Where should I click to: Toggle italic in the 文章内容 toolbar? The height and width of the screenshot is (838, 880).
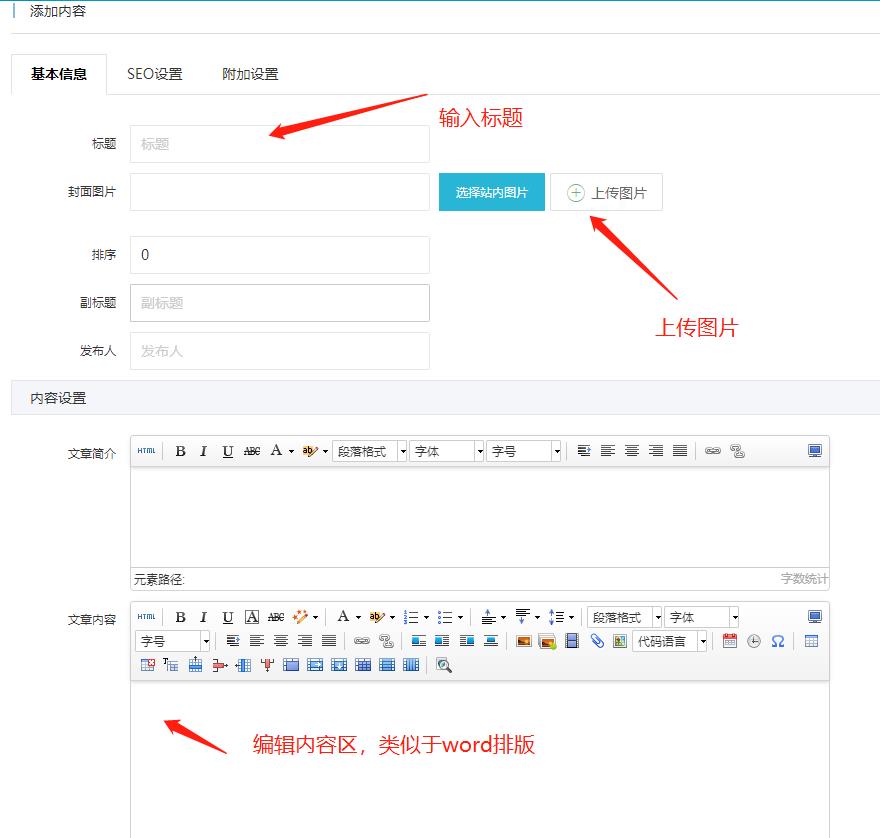pyautogui.click(x=203, y=617)
